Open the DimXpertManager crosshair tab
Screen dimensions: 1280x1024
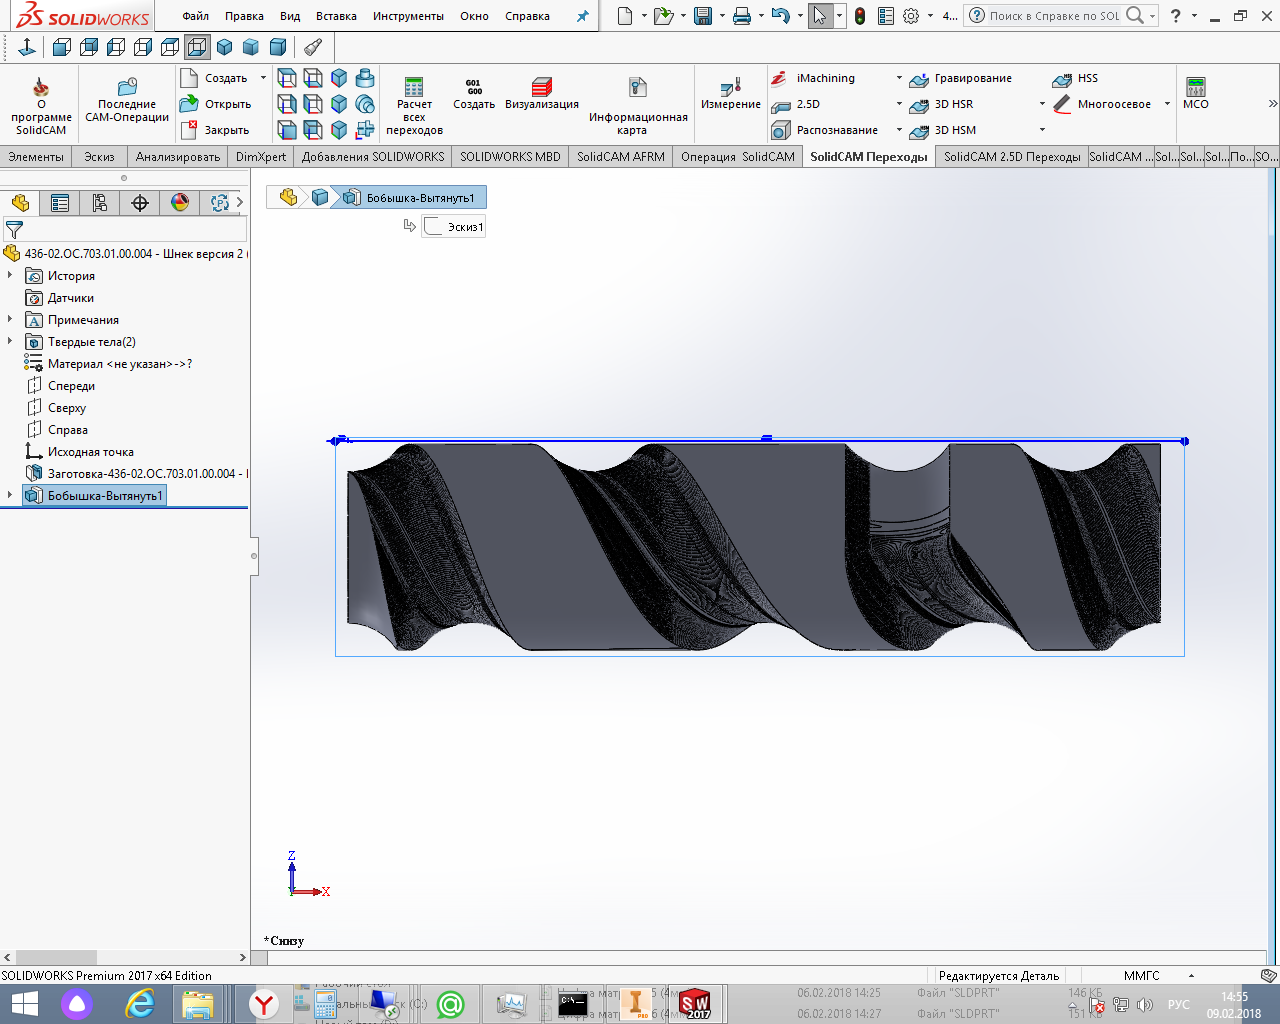click(140, 203)
